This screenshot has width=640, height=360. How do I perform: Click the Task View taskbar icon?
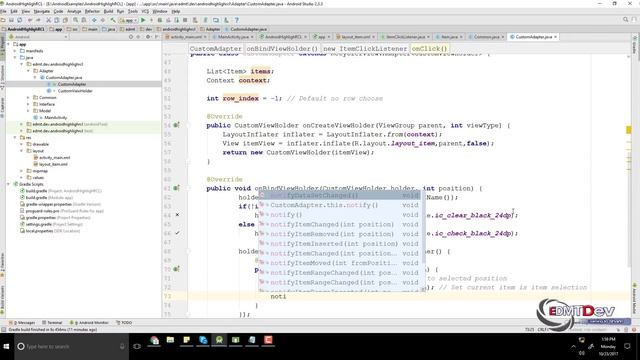pyautogui.click(x=137, y=347)
